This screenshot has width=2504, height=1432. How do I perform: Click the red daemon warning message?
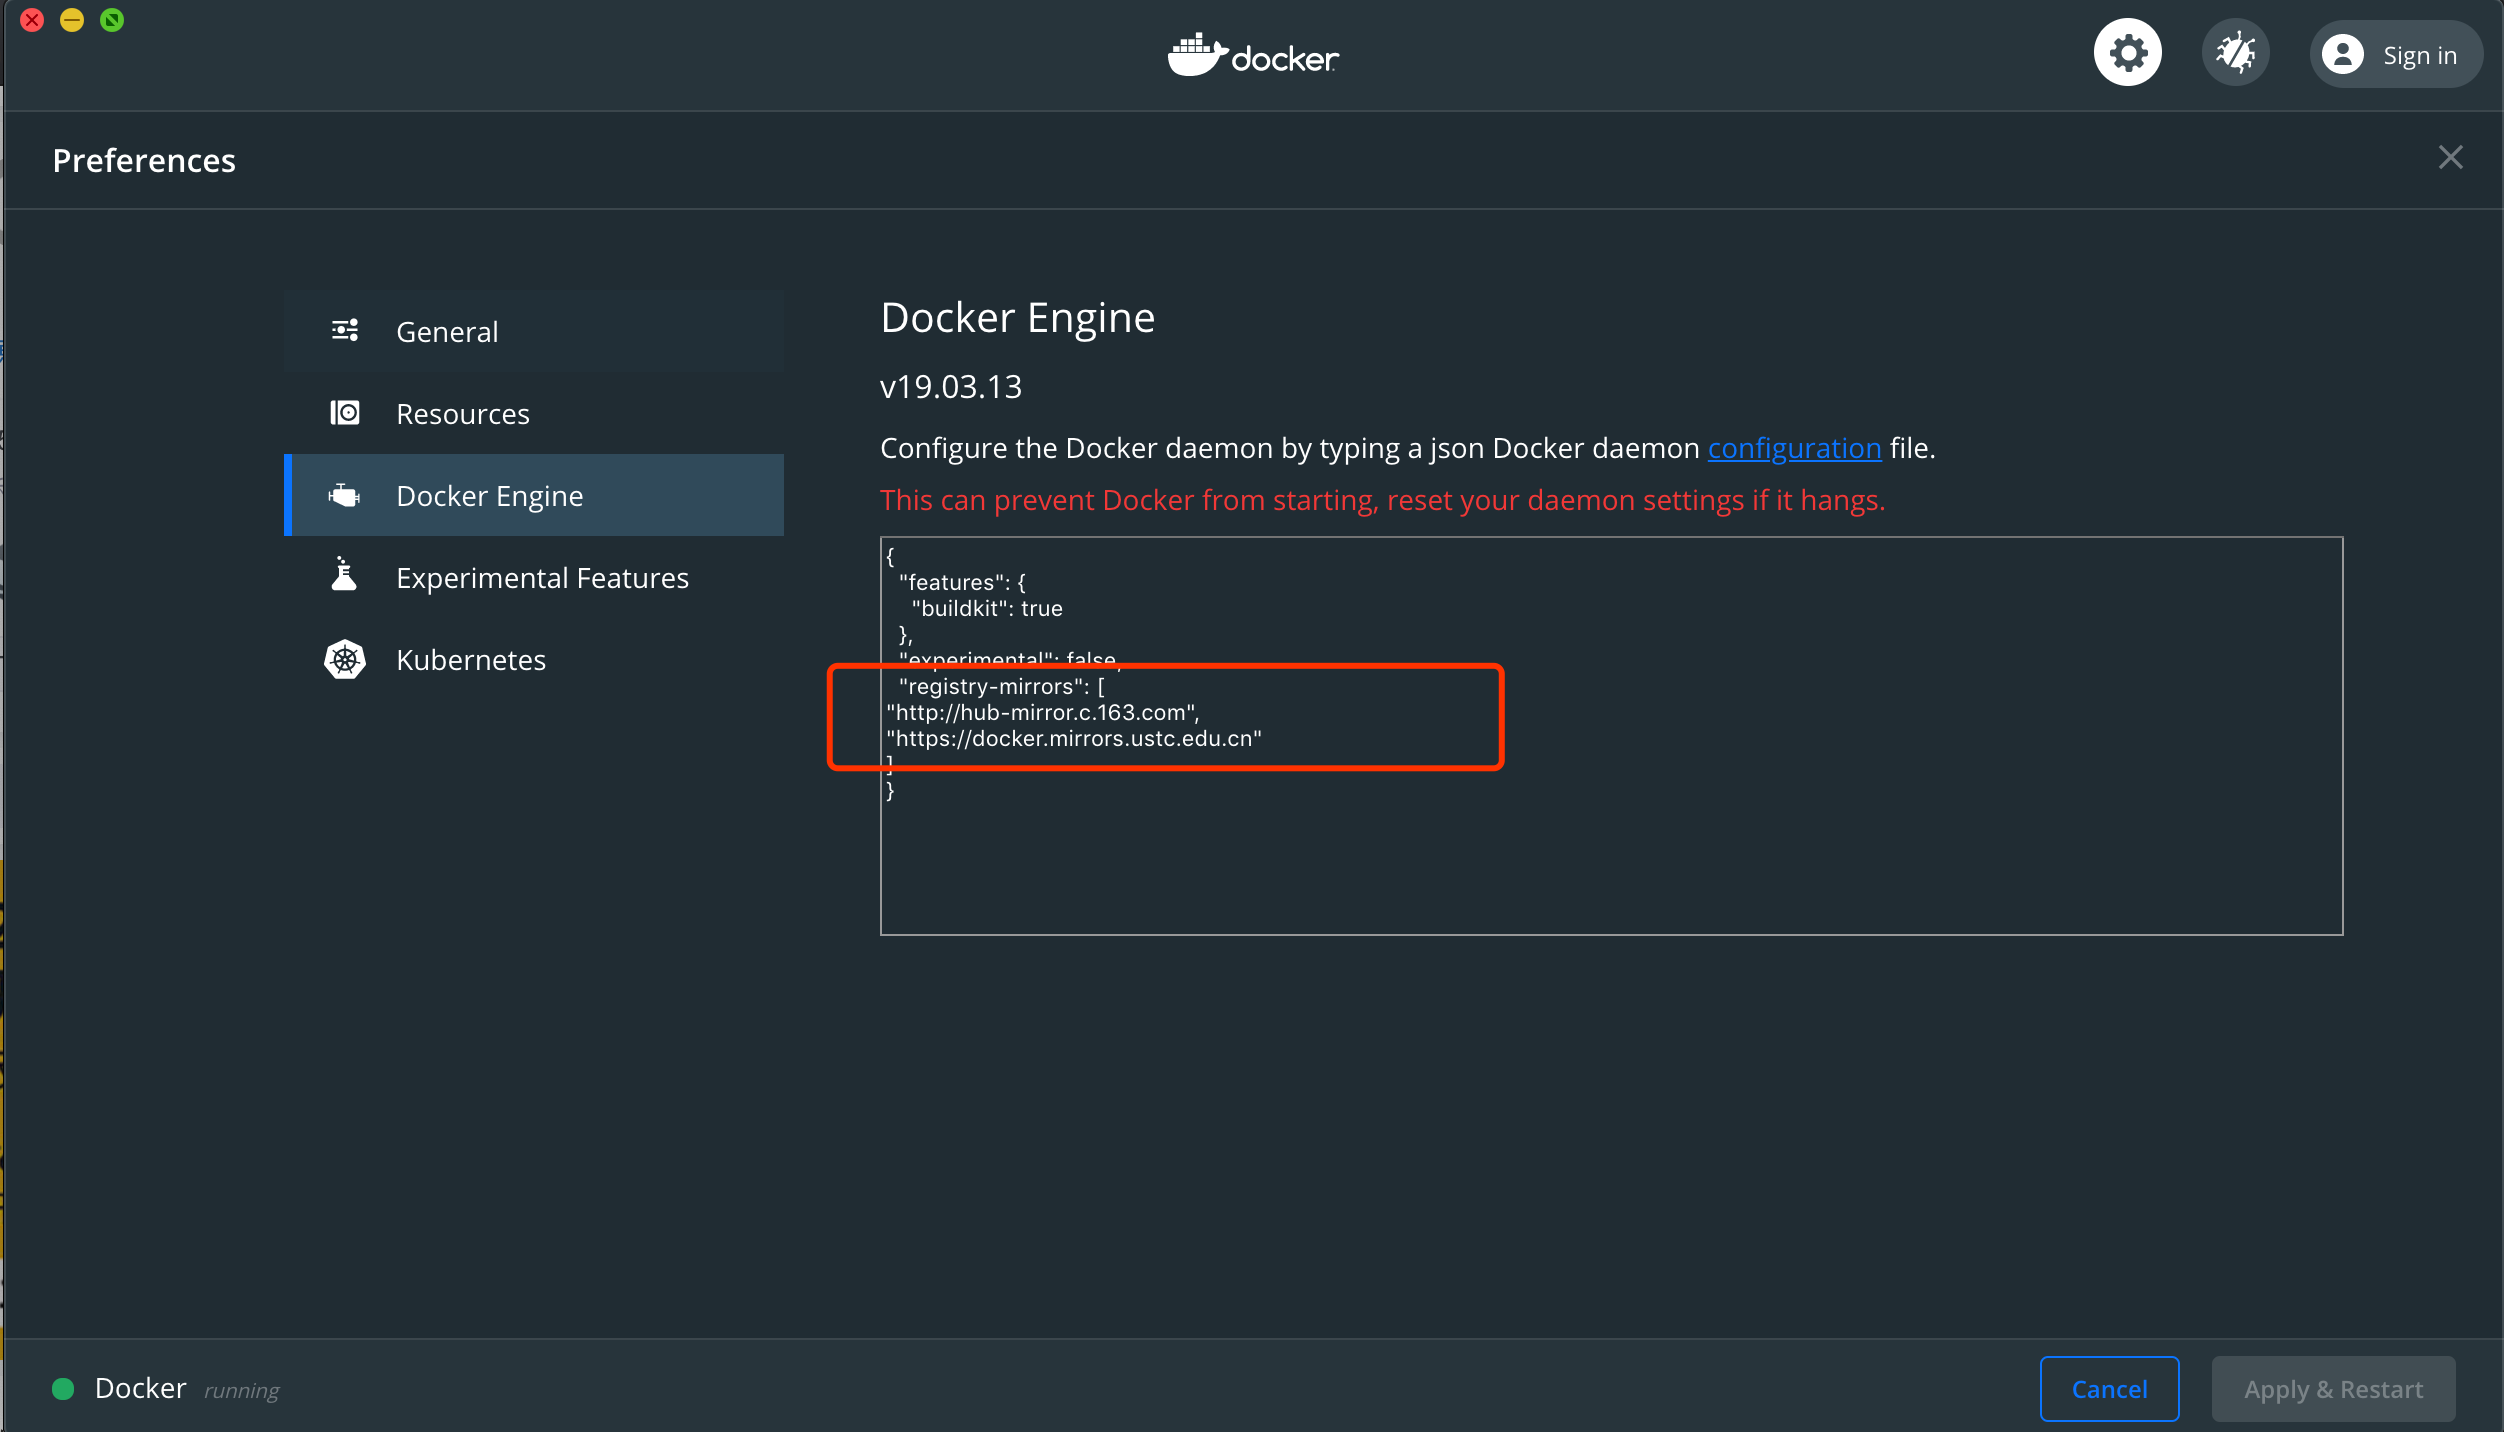tap(1382, 500)
